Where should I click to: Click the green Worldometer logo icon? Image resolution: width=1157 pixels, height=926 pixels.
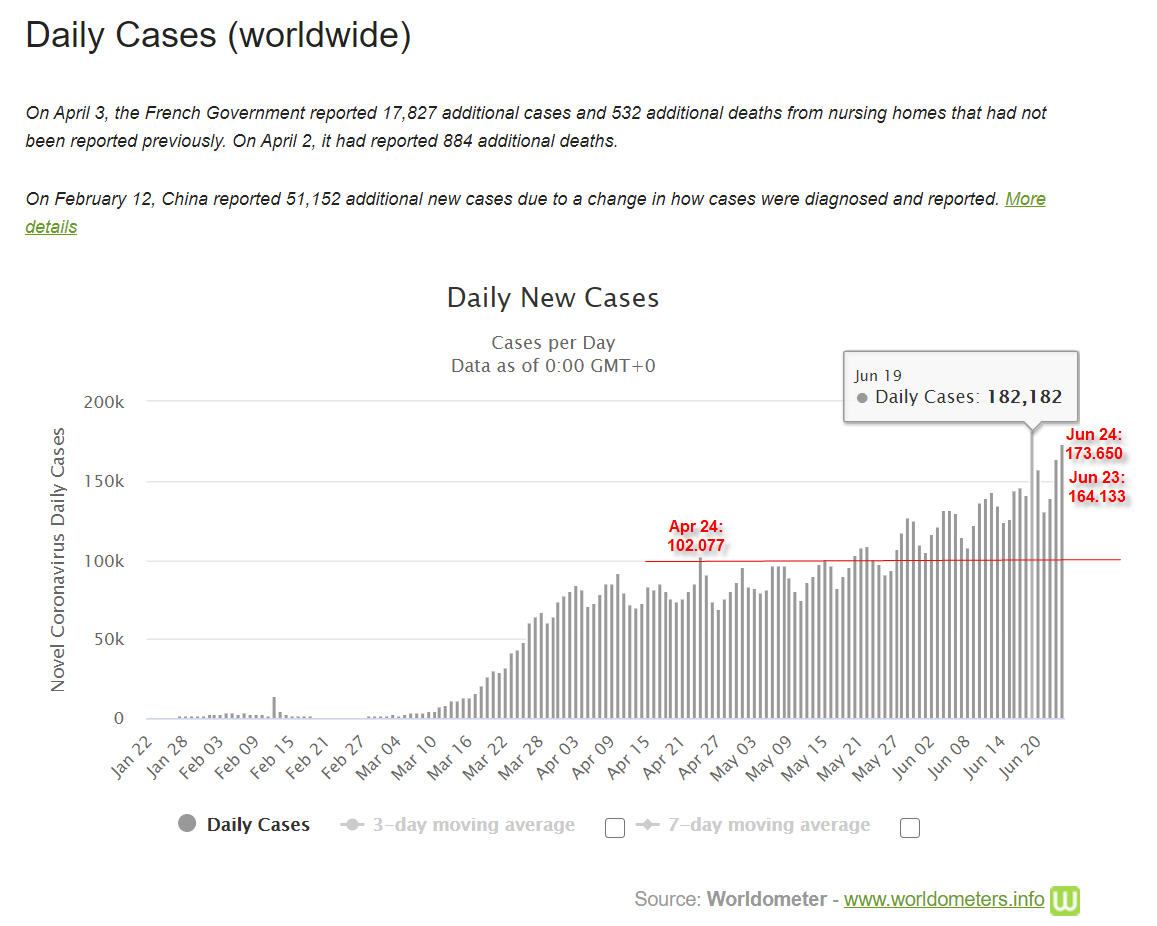pyautogui.click(x=1065, y=900)
